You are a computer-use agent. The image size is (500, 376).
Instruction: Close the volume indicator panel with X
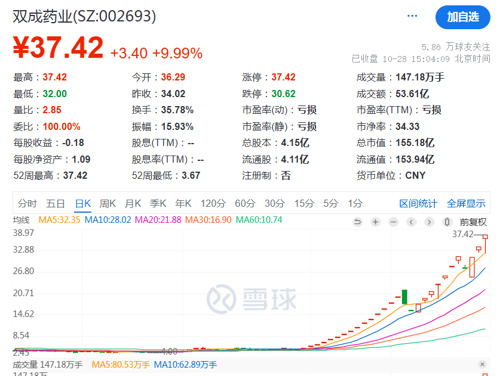coord(482,364)
